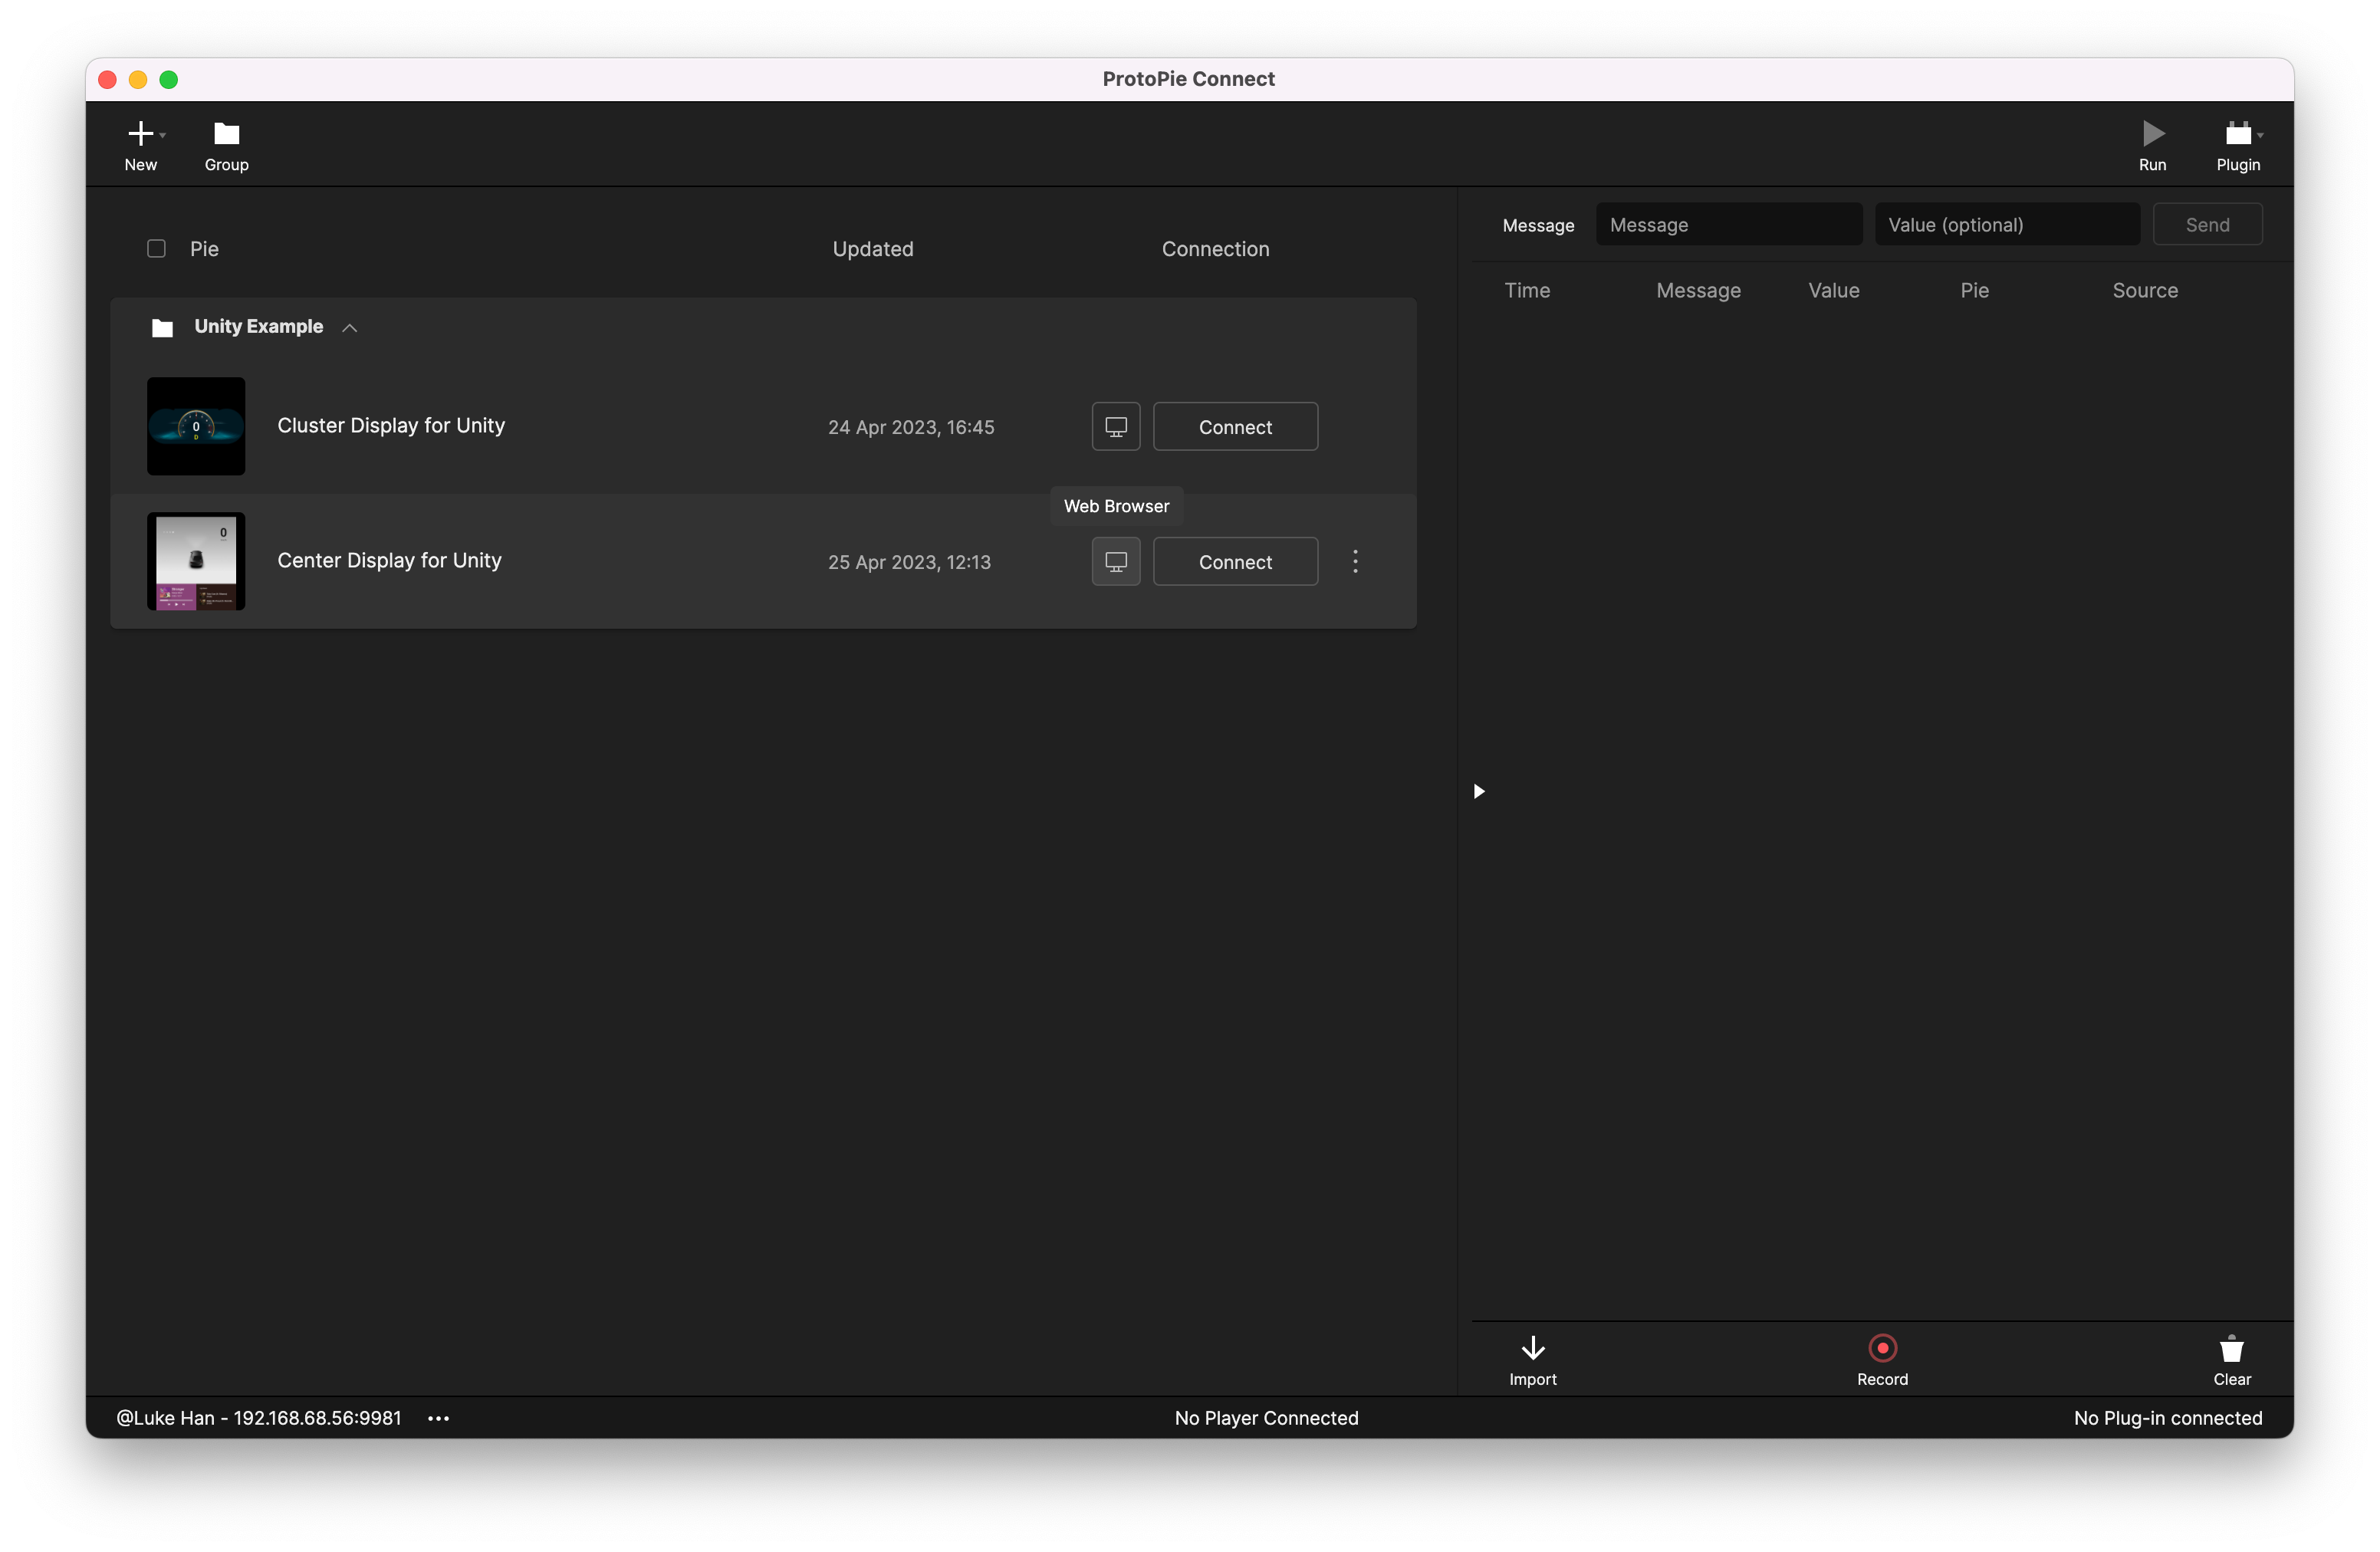Click the Connect button for Cluster Display
Viewport: 2380px width, 1552px height.
[1235, 426]
